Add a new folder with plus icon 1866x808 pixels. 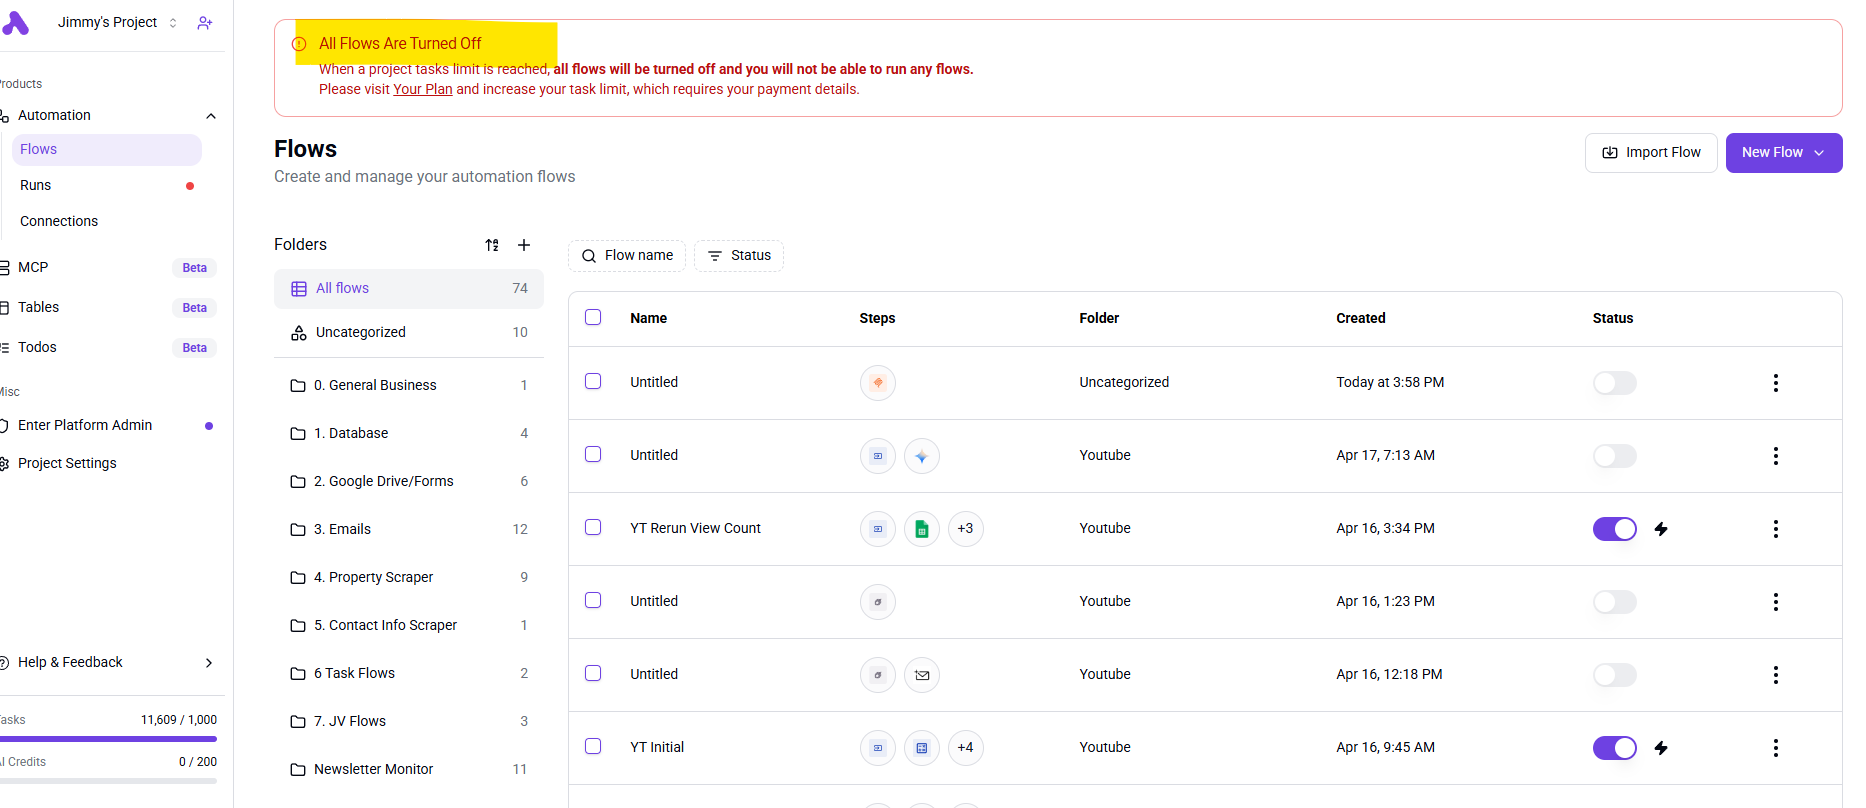524,245
